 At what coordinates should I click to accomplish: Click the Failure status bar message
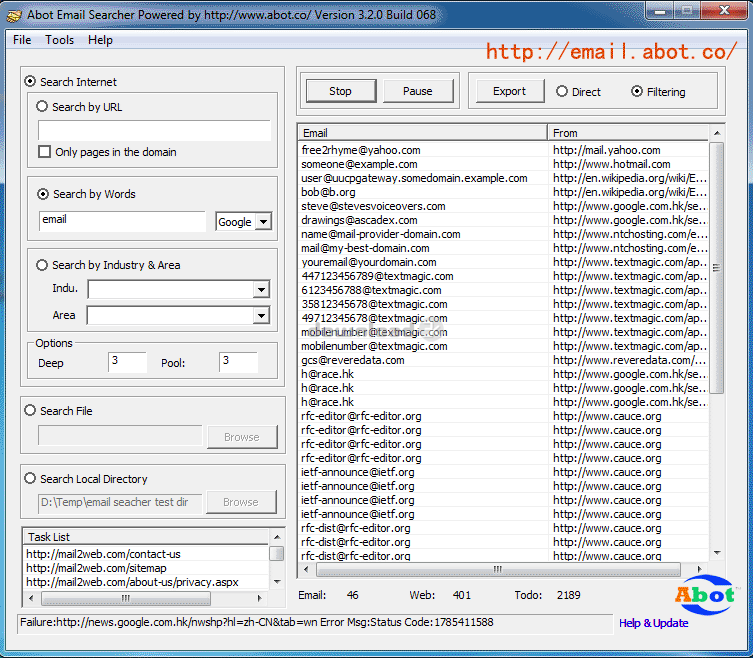[x=315, y=623]
